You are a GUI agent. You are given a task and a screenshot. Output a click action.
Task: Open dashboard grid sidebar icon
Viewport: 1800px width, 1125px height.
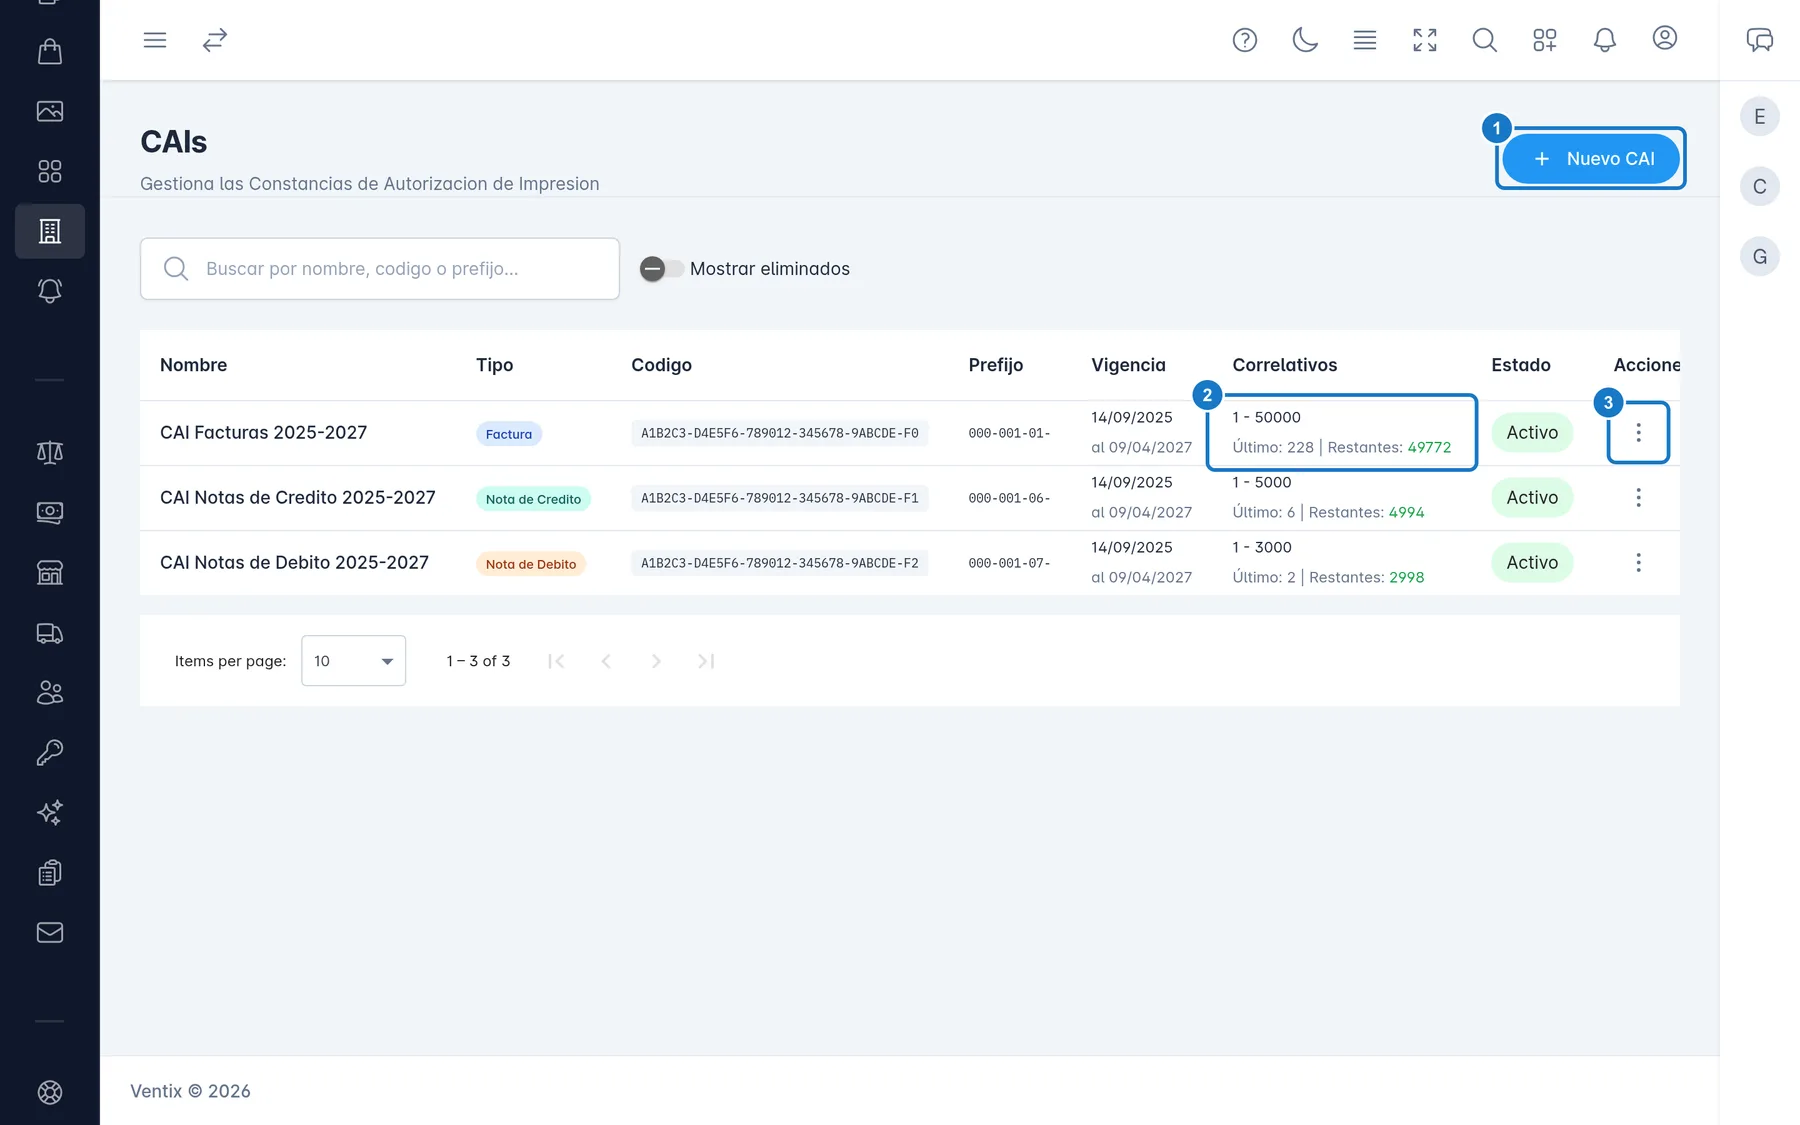(50, 171)
